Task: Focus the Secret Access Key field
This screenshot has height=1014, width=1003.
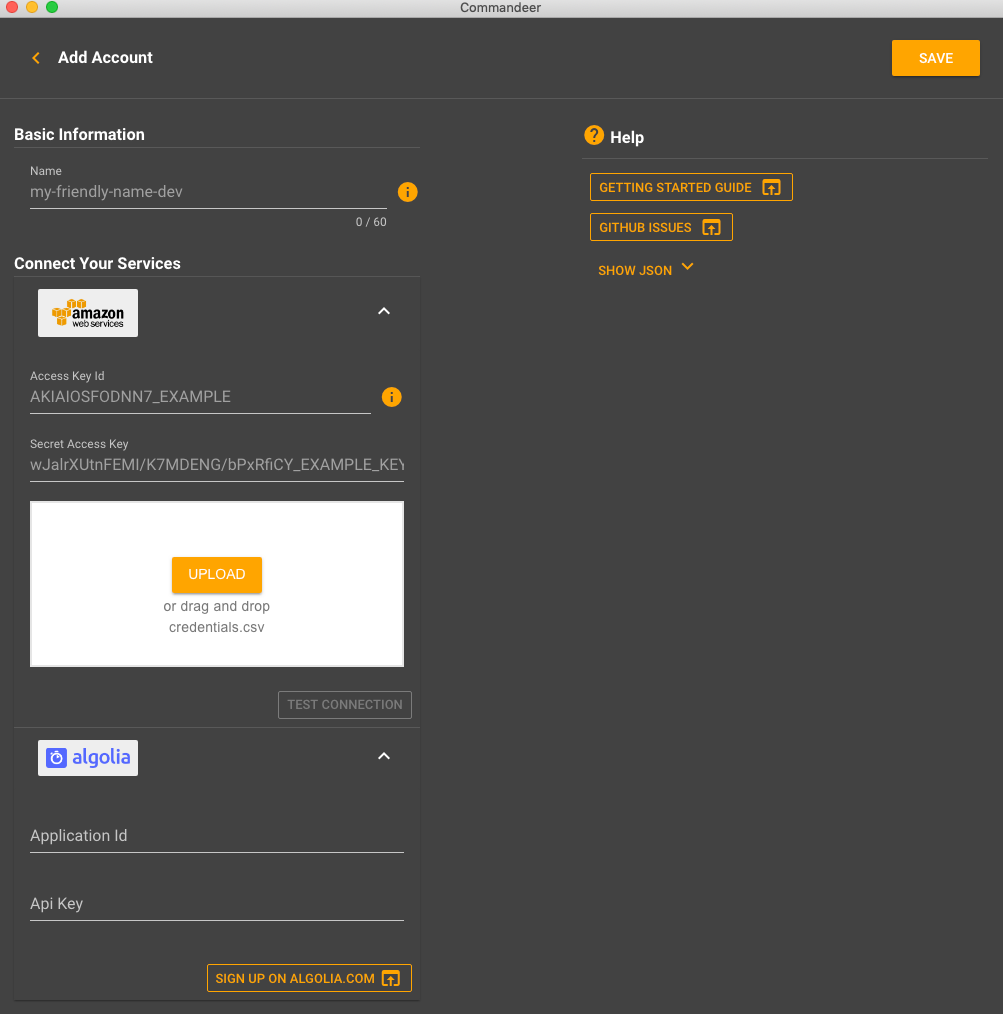Action: click(217, 465)
